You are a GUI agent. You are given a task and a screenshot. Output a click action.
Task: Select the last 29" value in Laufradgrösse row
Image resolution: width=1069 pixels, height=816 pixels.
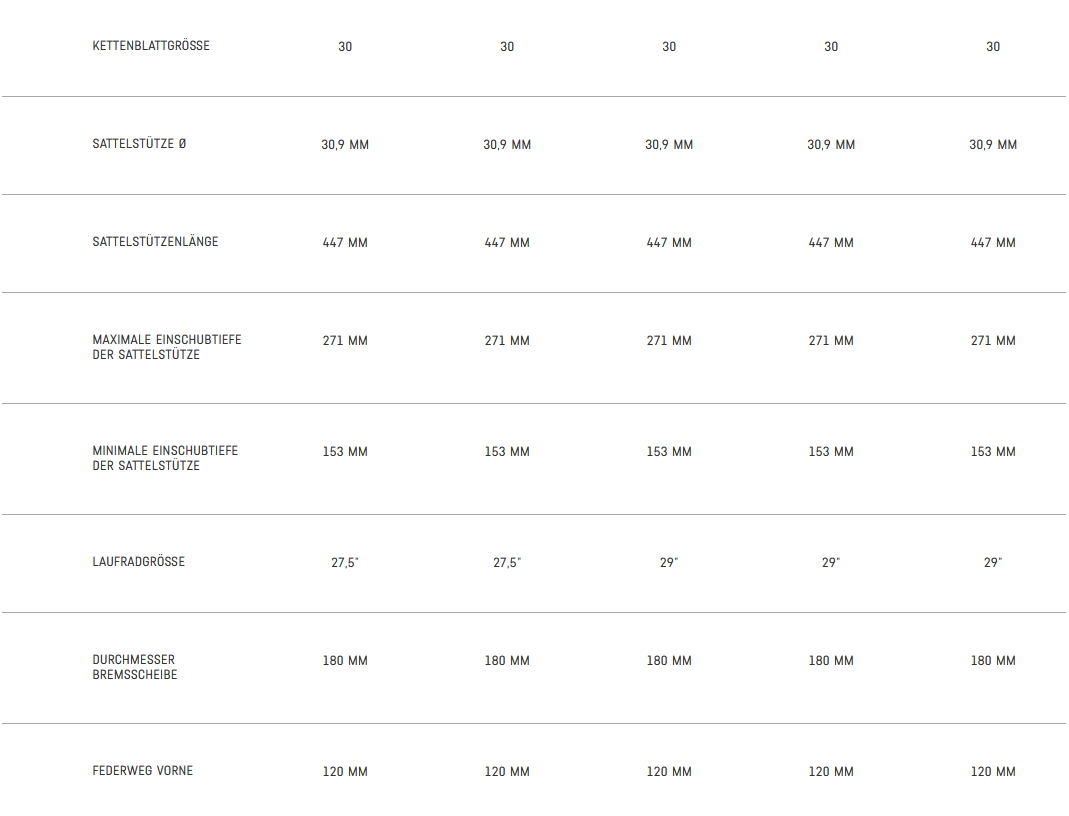pyautogui.click(x=993, y=563)
